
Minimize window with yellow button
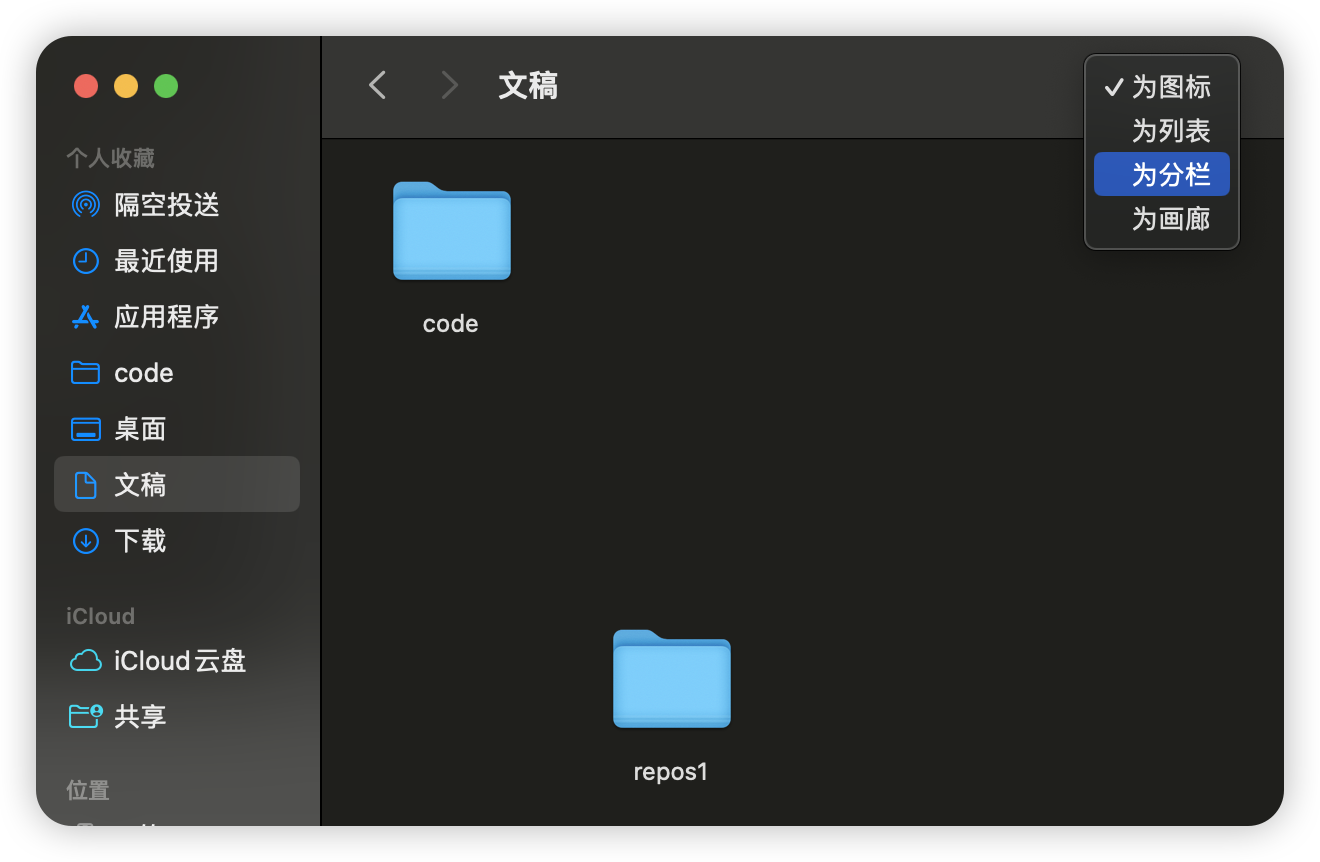pos(126,86)
